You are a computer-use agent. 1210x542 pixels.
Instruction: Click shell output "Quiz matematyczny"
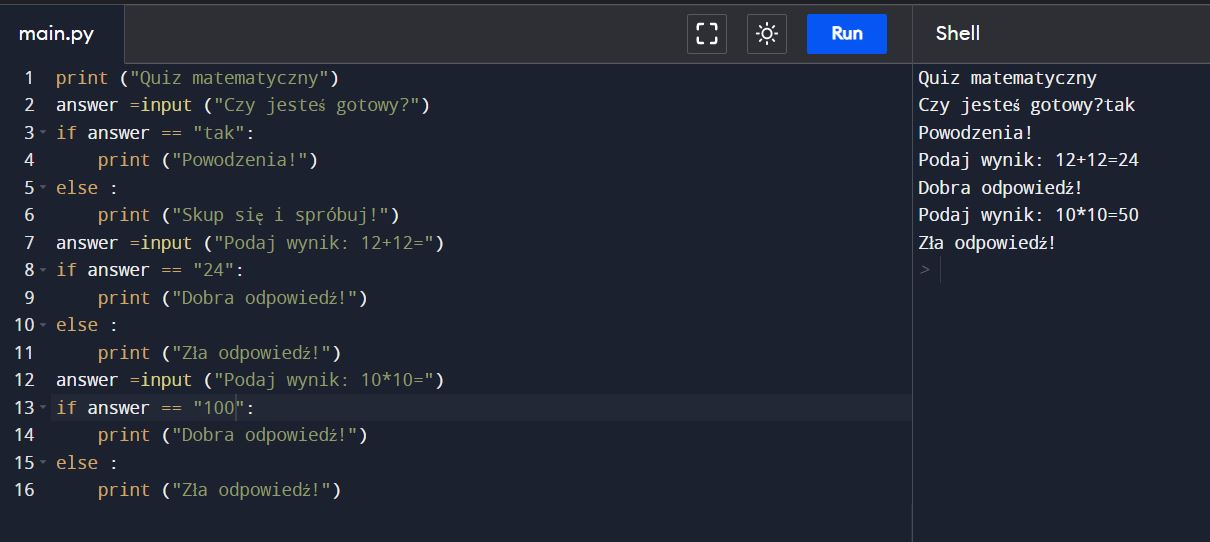click(x=1007, y=78)
